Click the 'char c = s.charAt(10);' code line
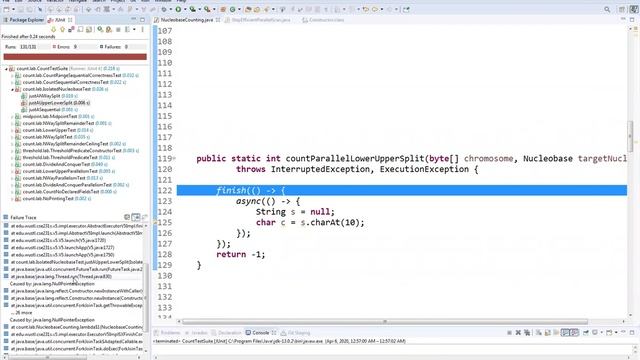640x360 pixels. pyautogui.click(x=310, y=222)
